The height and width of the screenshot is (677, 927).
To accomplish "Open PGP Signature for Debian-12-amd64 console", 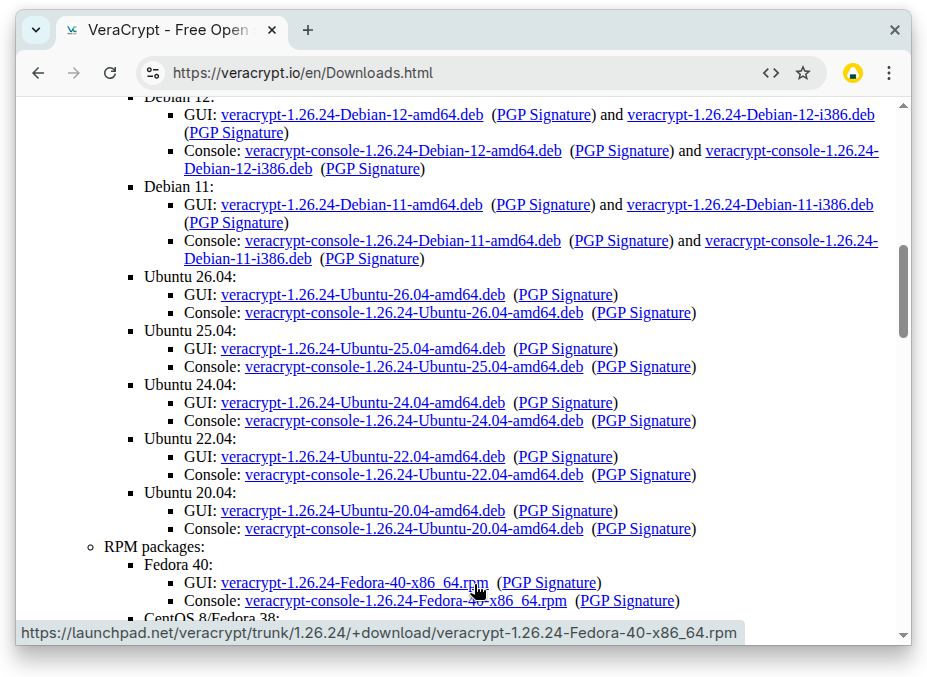I will coord(622,151).
